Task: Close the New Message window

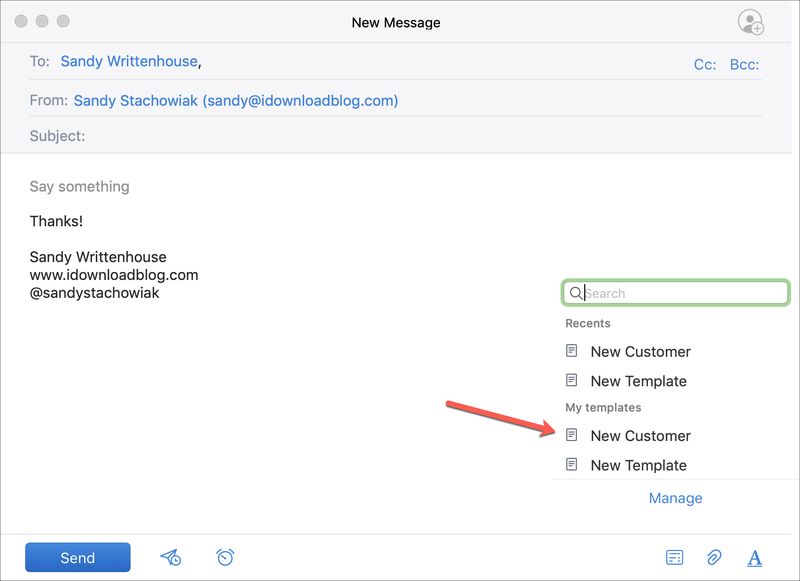Action: click(21, 21)
